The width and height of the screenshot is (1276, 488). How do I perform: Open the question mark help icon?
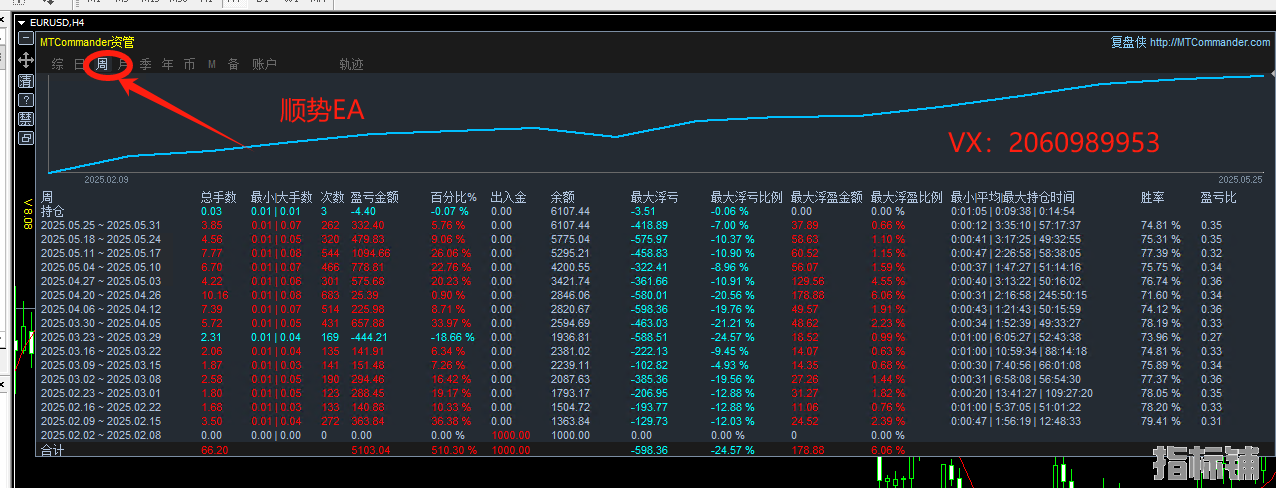tap(26, 99)
